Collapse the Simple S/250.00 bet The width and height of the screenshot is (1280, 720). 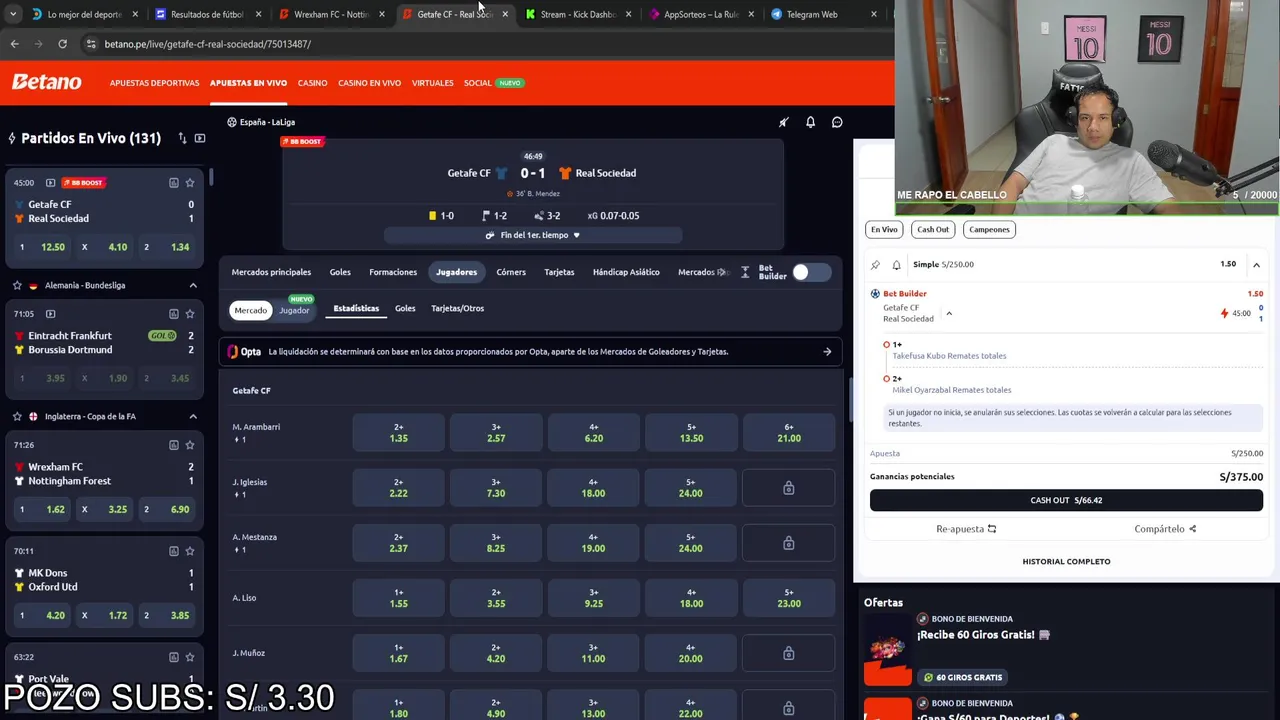click(x=1256, y=265)
